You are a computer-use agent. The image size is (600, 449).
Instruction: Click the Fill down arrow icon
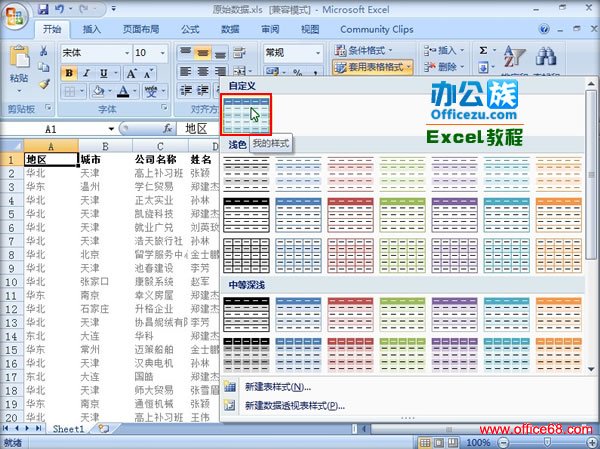tap(483, 69)
